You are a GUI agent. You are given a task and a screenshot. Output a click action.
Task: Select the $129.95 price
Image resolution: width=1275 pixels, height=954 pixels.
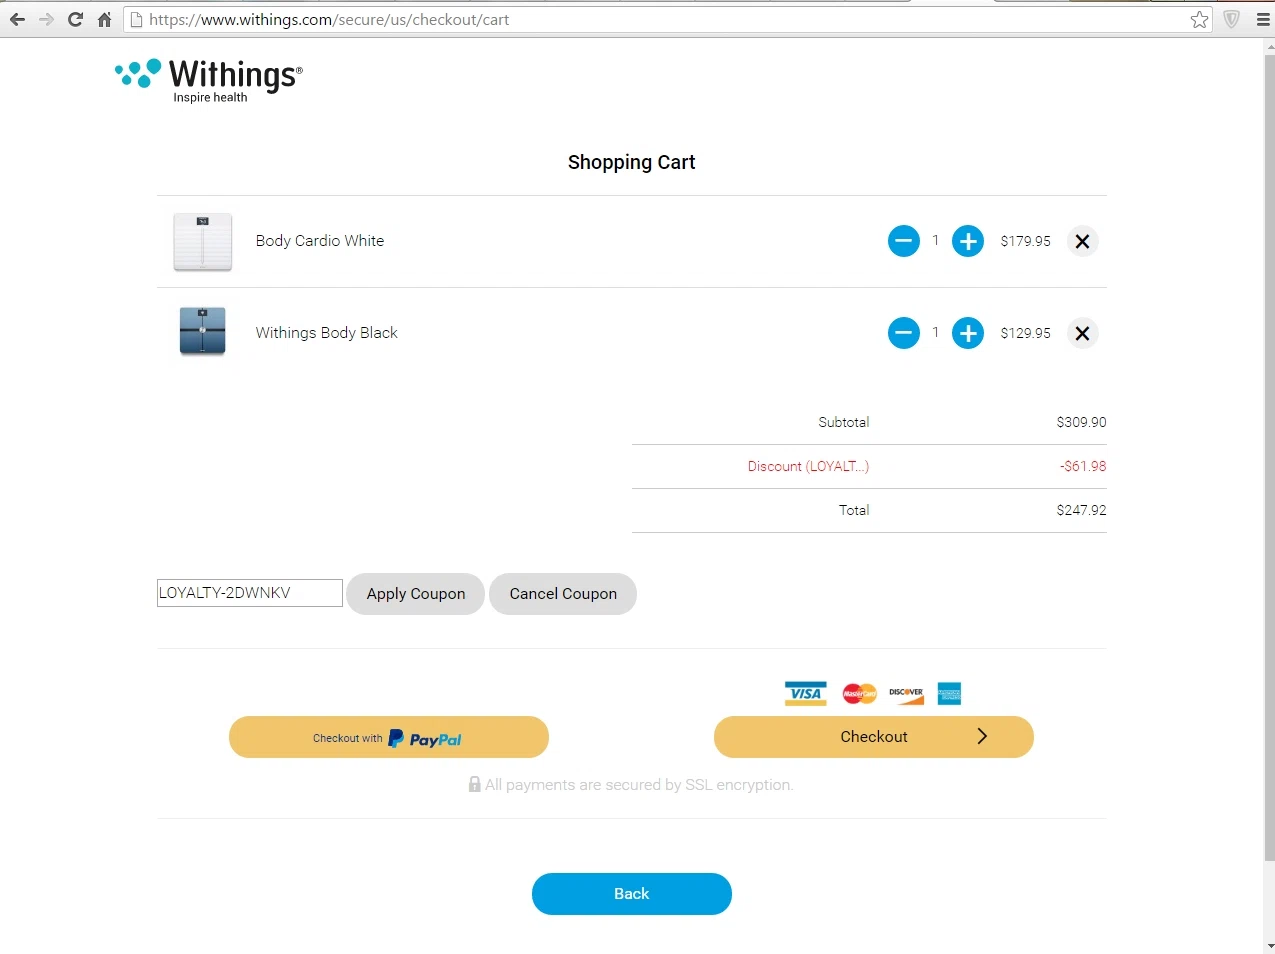point(1026,333)
